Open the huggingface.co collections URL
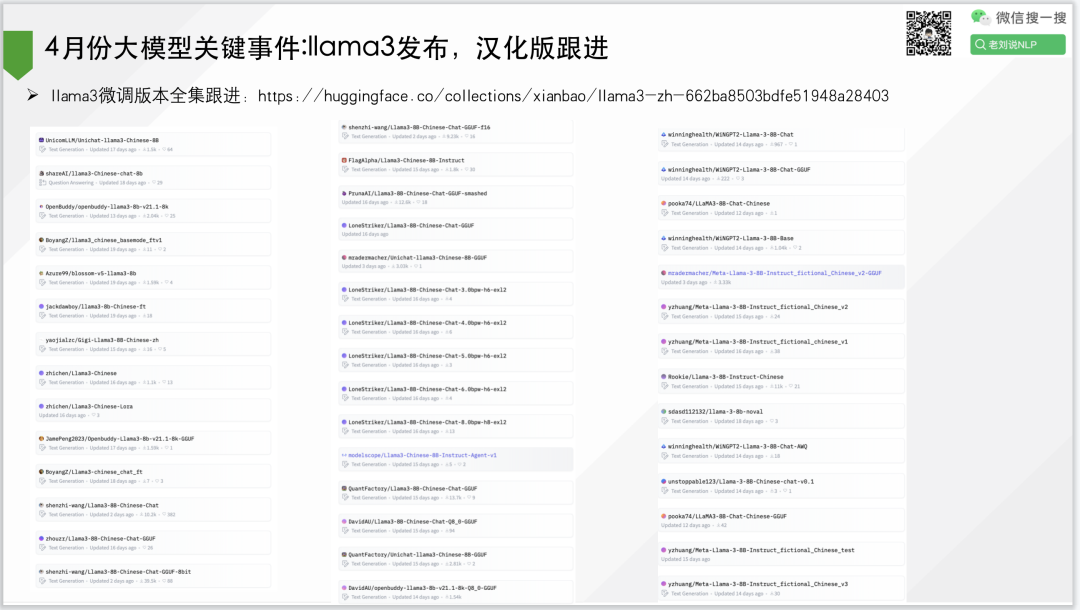This screenshot has width=1080, height=610. point(573,96)
